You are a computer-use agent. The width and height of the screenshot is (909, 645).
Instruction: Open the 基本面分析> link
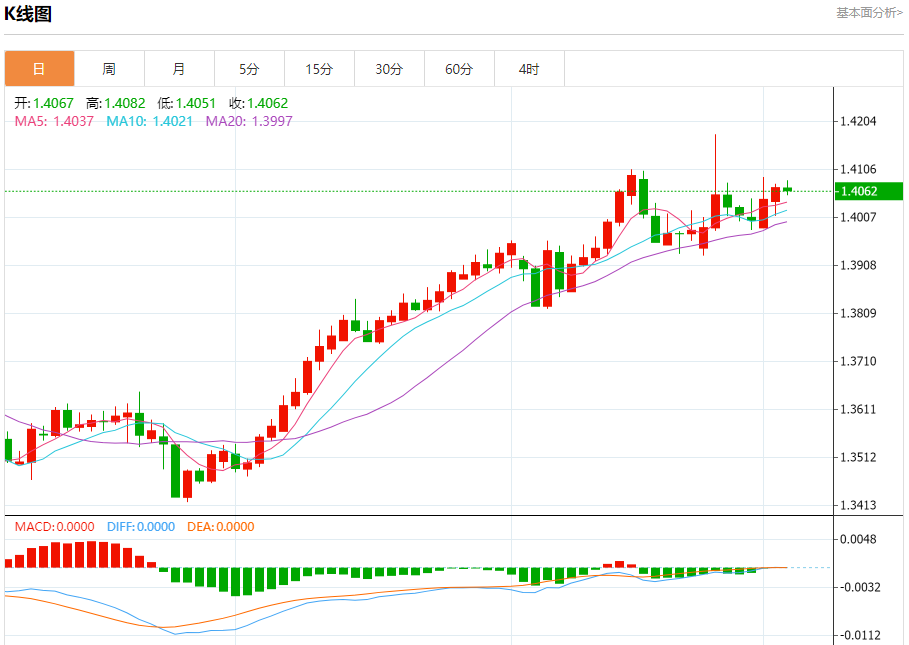click(x=869, y=13)
